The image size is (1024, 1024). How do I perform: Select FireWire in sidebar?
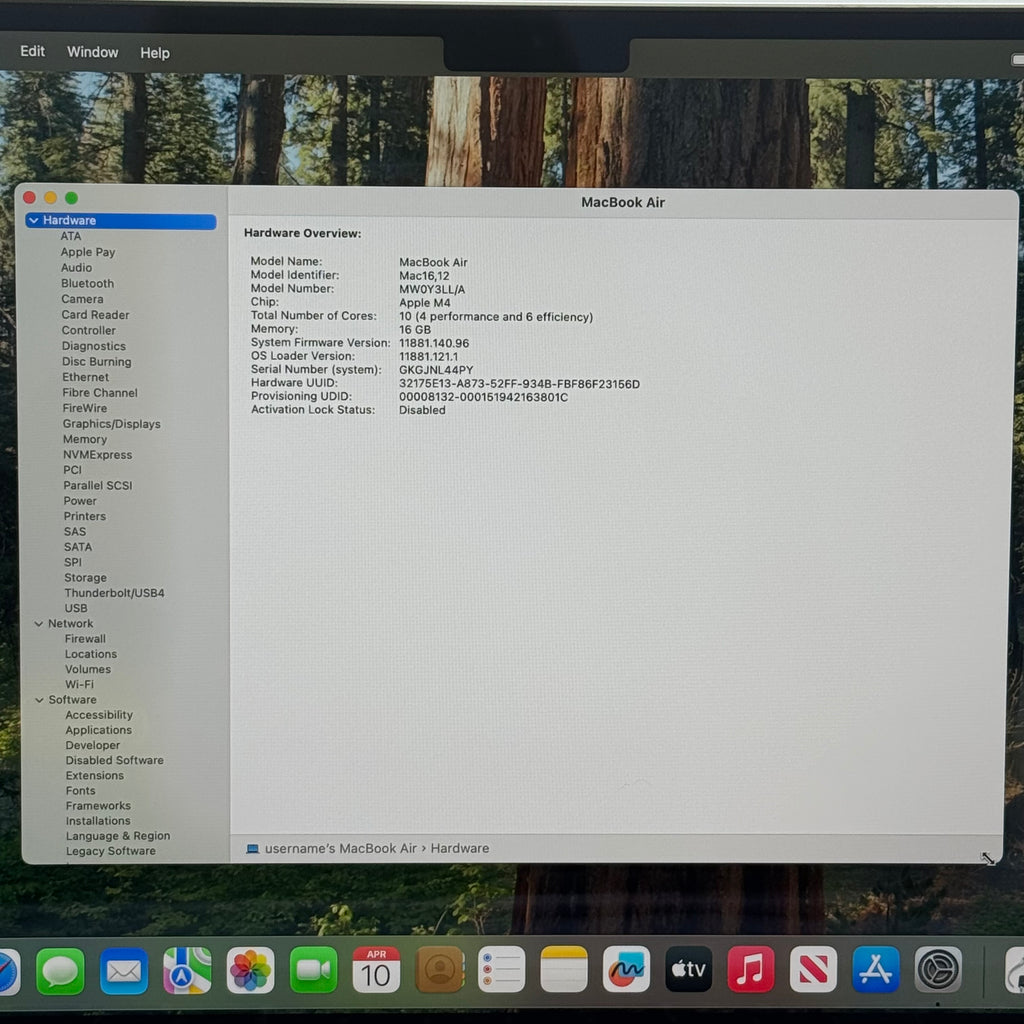[x=85, y=408]
